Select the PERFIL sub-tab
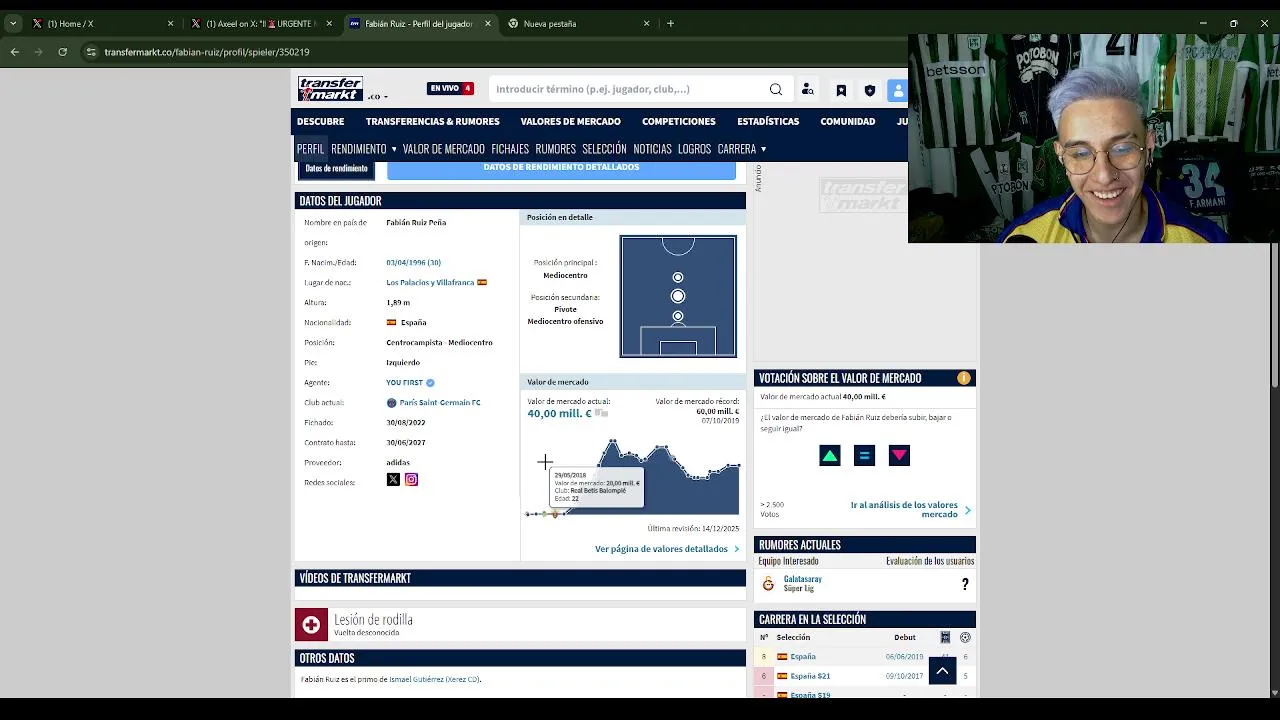The height and width of the screenshot is (720, 1280). coord(310,149)
